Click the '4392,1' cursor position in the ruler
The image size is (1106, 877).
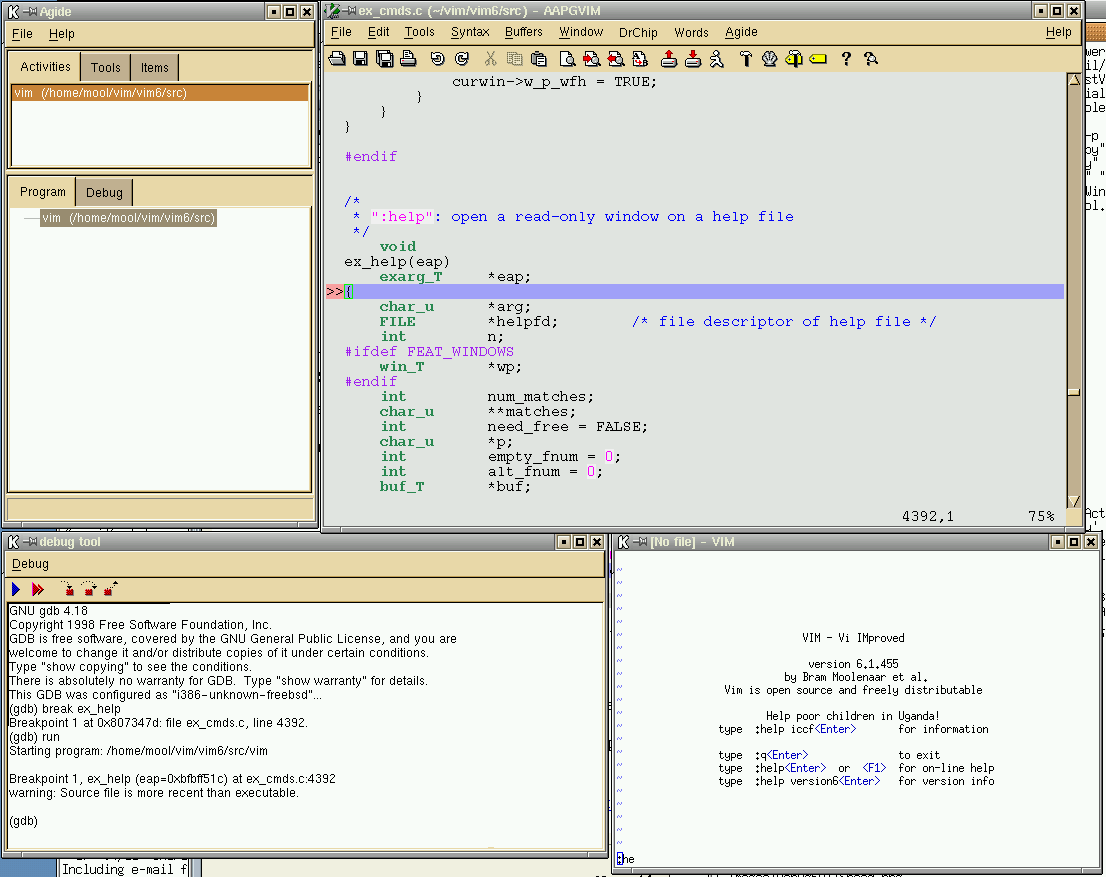pos(928,516)
